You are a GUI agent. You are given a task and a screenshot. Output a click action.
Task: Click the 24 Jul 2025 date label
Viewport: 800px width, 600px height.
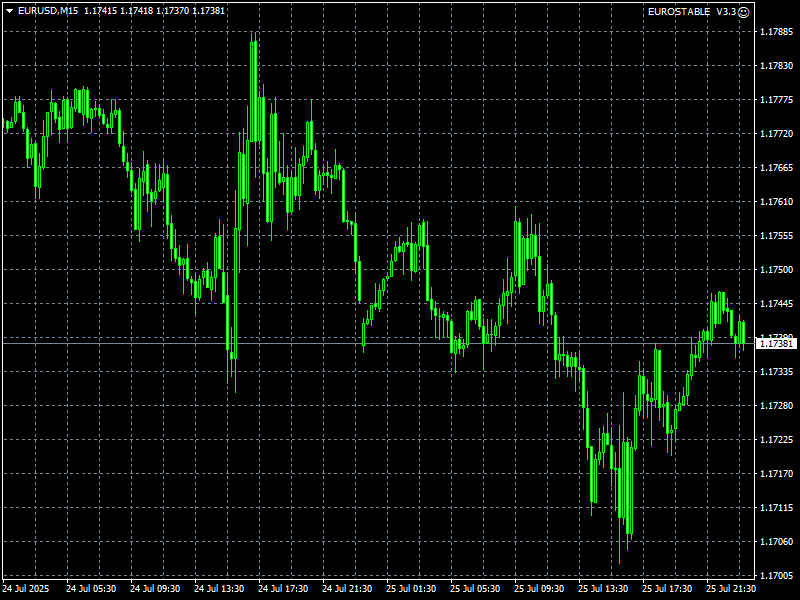click(27, 589)
